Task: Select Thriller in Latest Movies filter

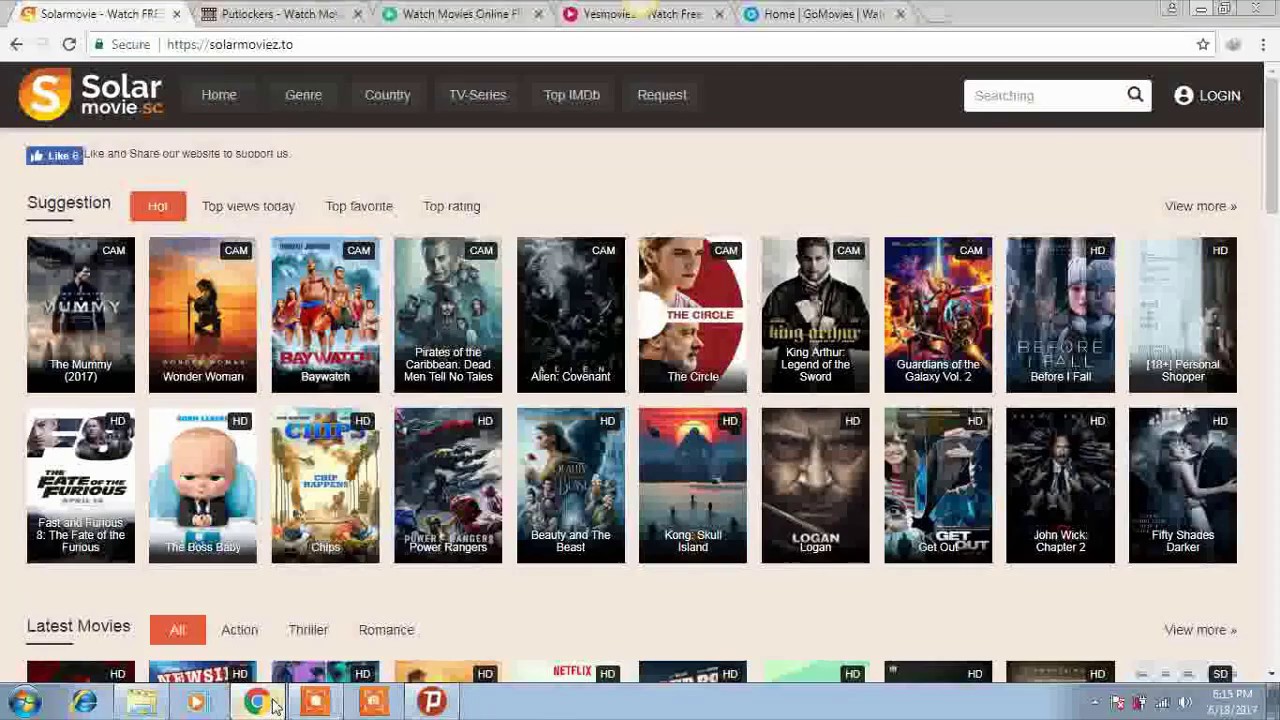Action: click(x=308, y=630)
